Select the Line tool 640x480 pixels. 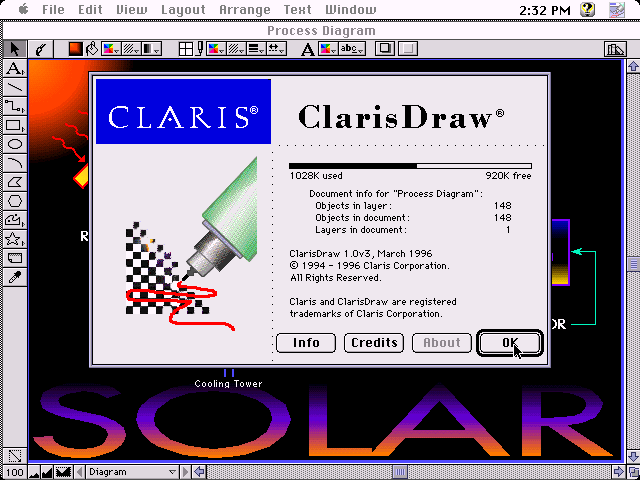(14, 87)
